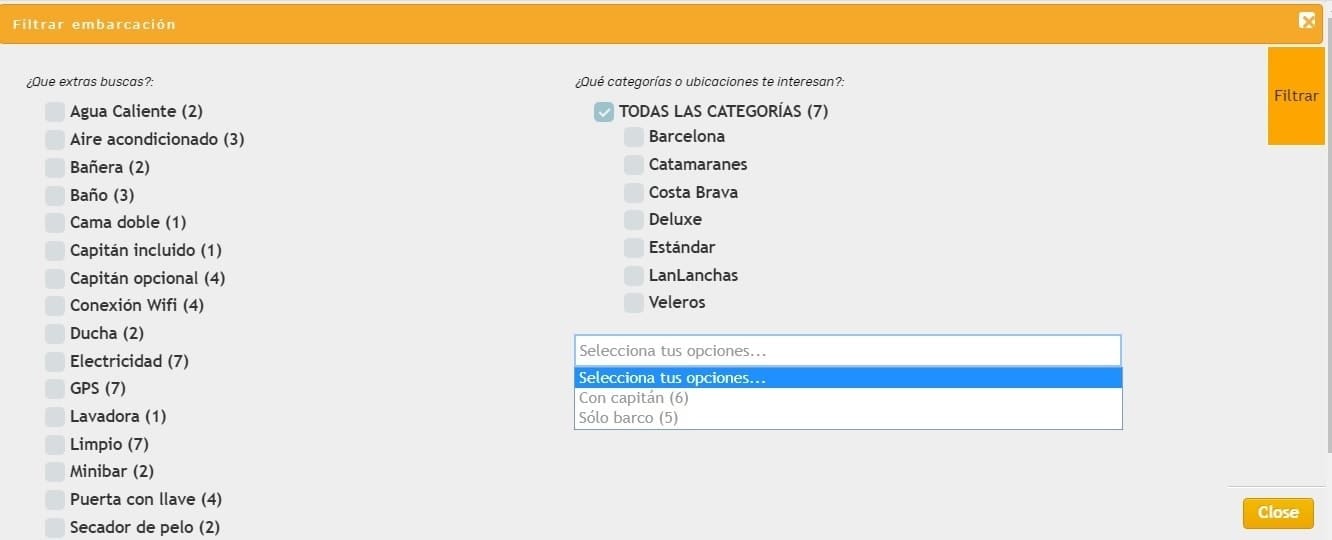1332x540 pixels.
Task: Select highlighted Selecciona tus opciones list entry
Action: click(672, 378)
